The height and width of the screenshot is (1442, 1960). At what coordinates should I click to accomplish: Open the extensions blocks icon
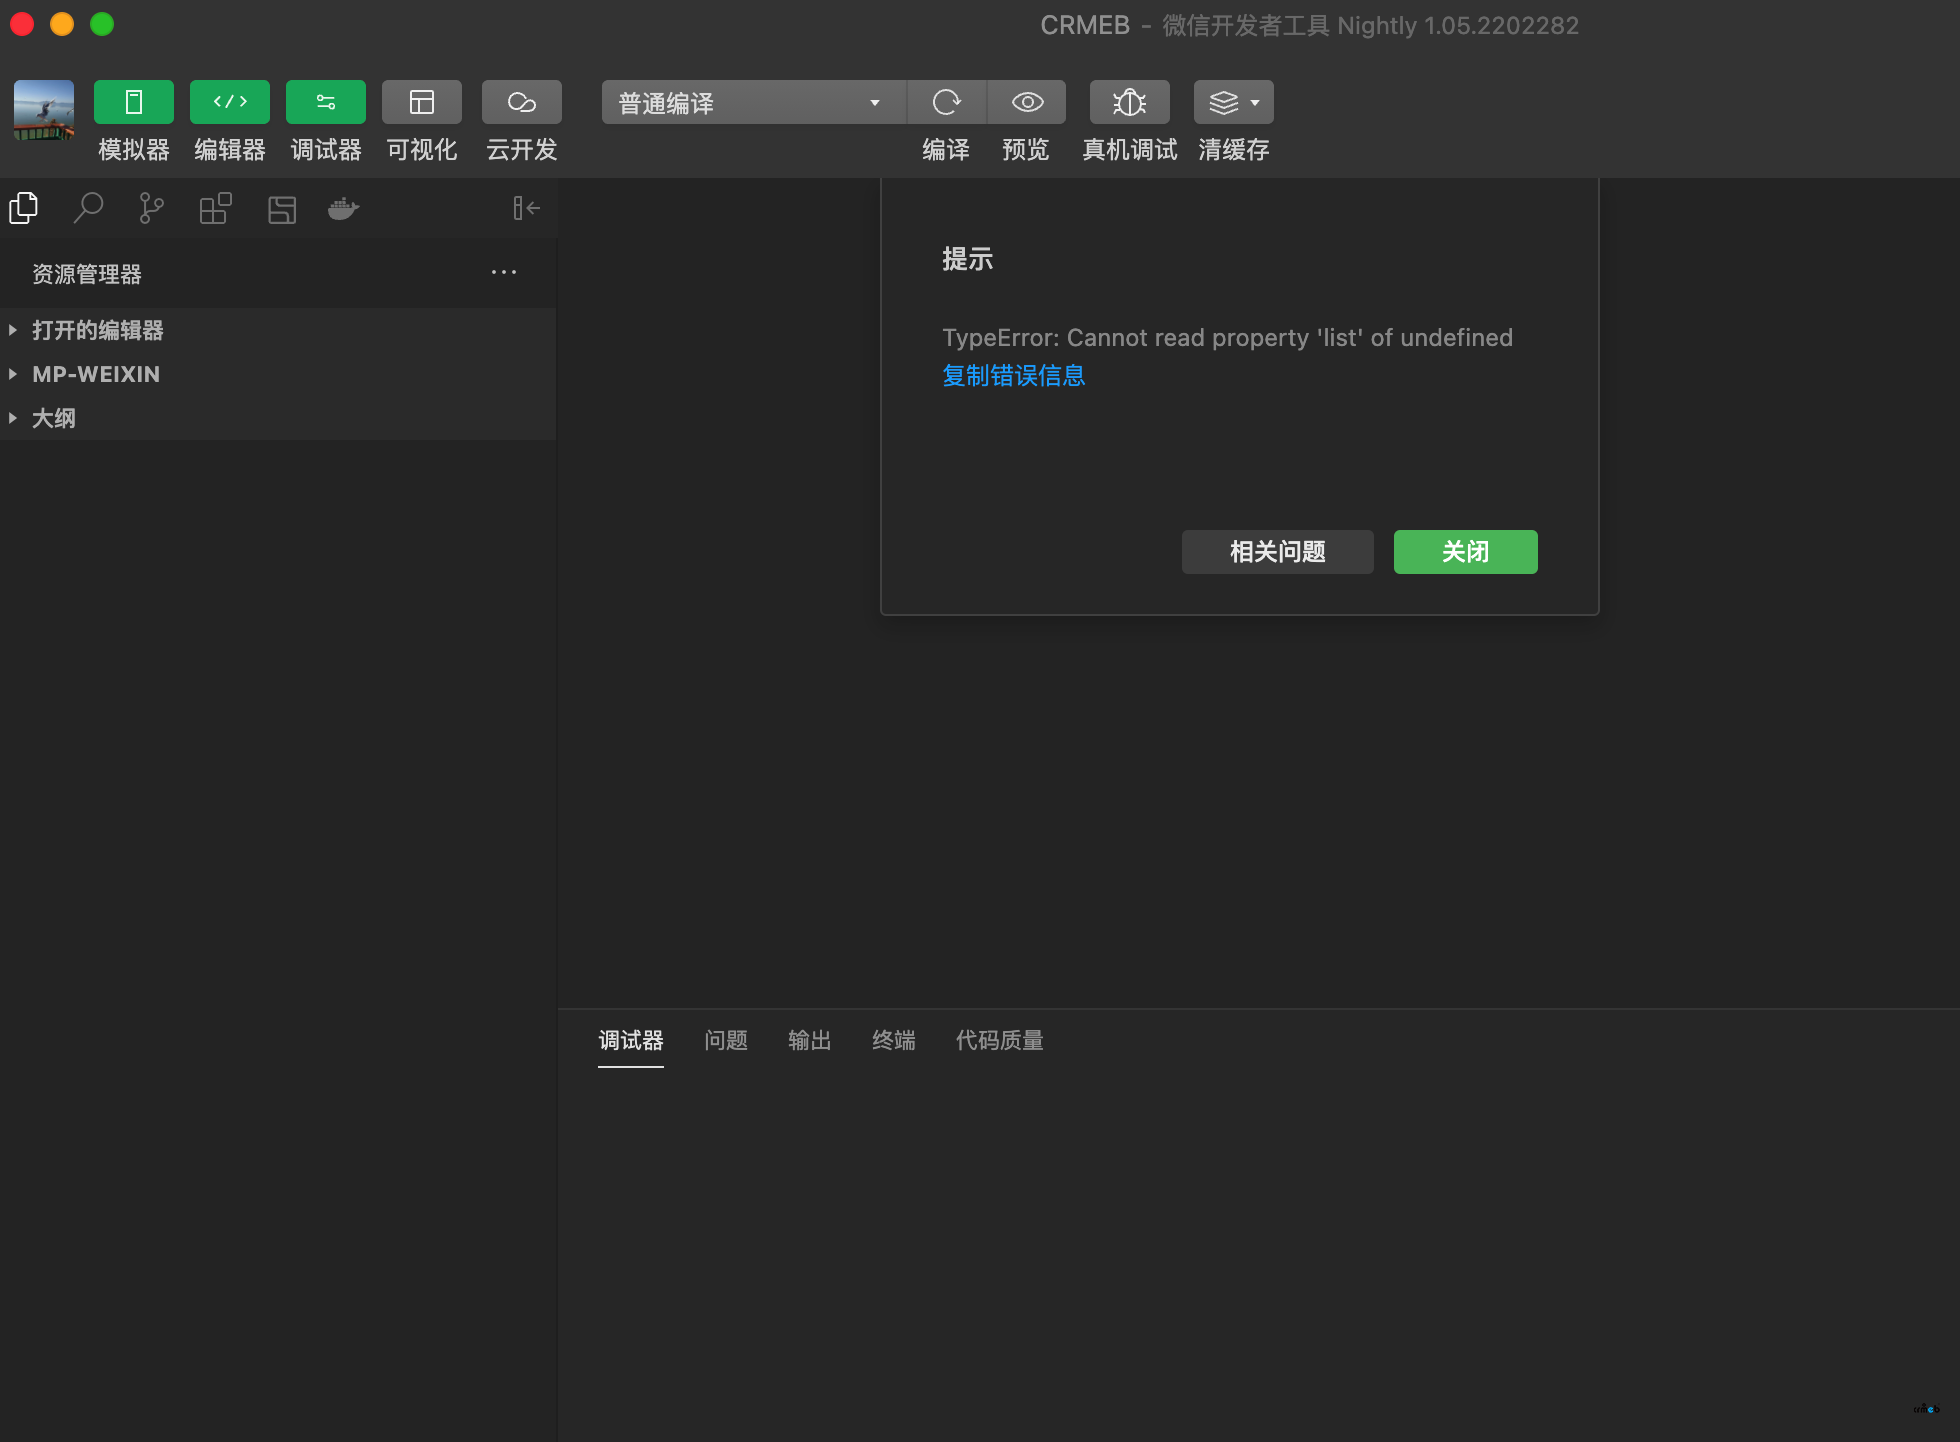215,208
